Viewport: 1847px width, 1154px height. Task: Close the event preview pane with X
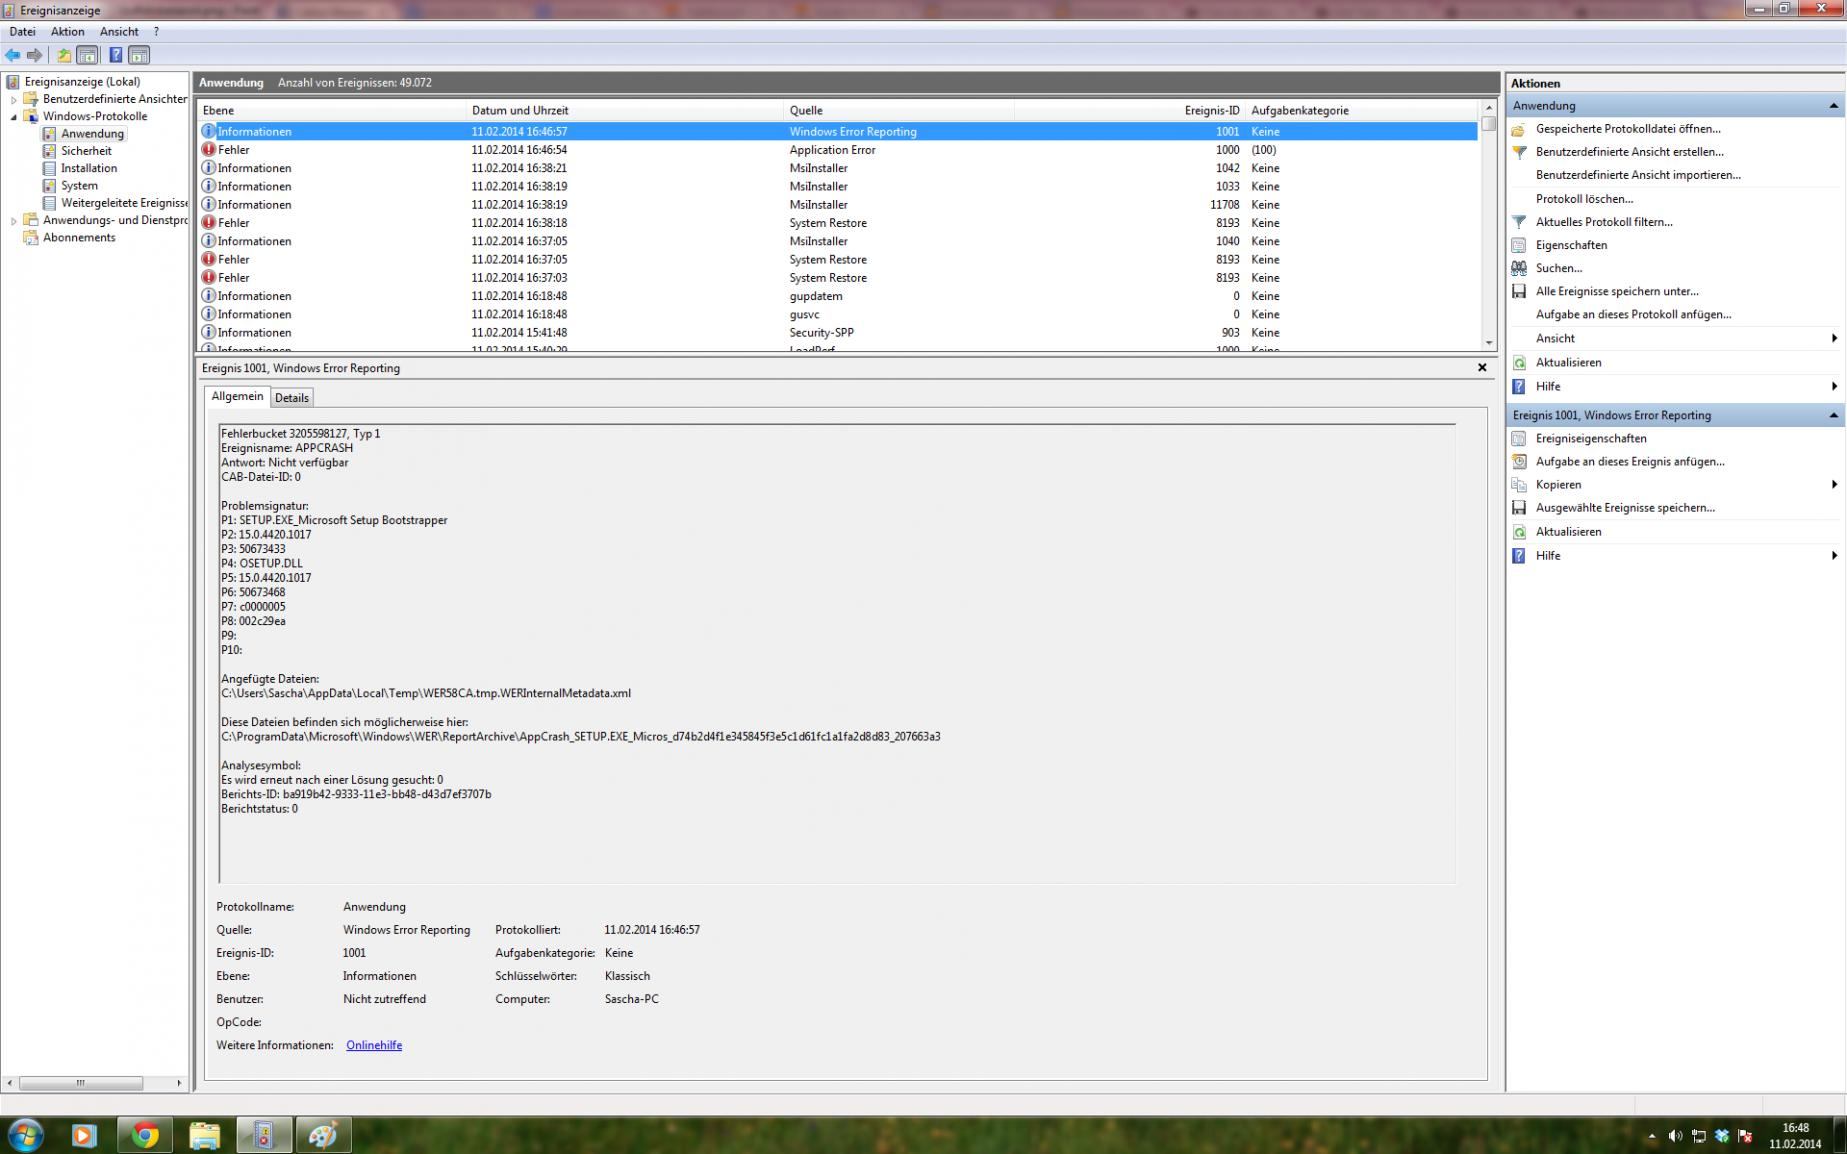click(1482, 368)
